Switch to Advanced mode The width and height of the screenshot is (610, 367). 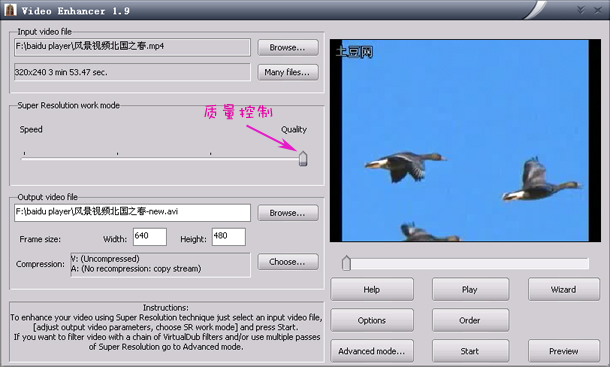click(x=372, y=351)
